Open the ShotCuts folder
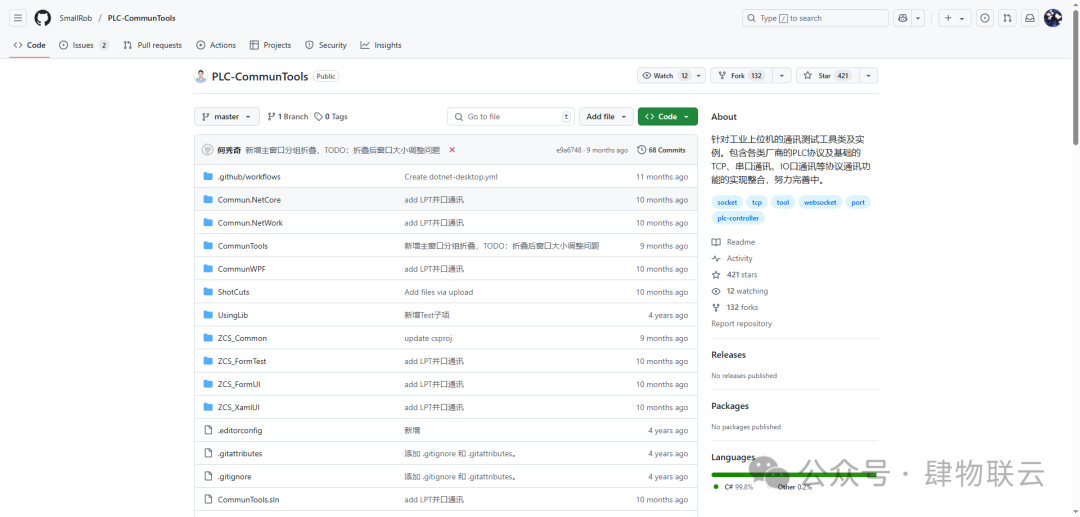The image size is (1080, 517). 233,292
